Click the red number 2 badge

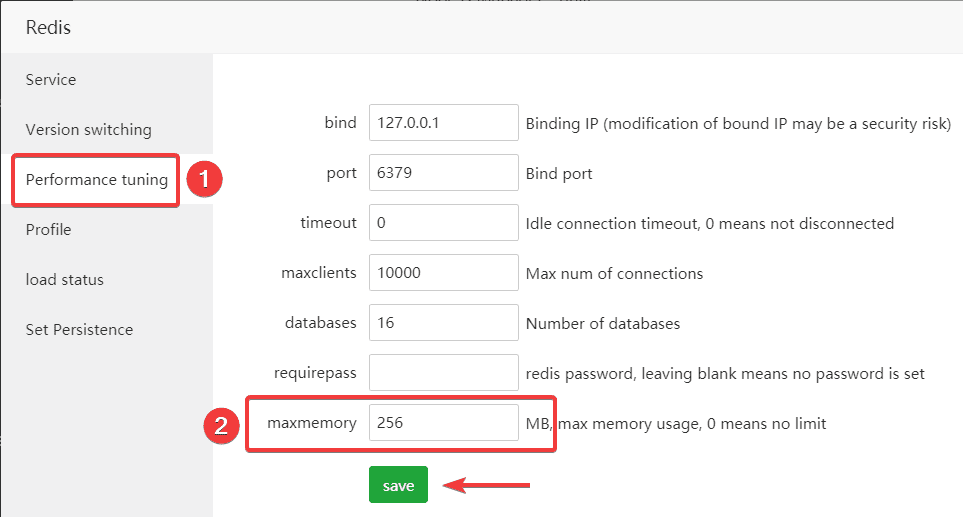220,425
